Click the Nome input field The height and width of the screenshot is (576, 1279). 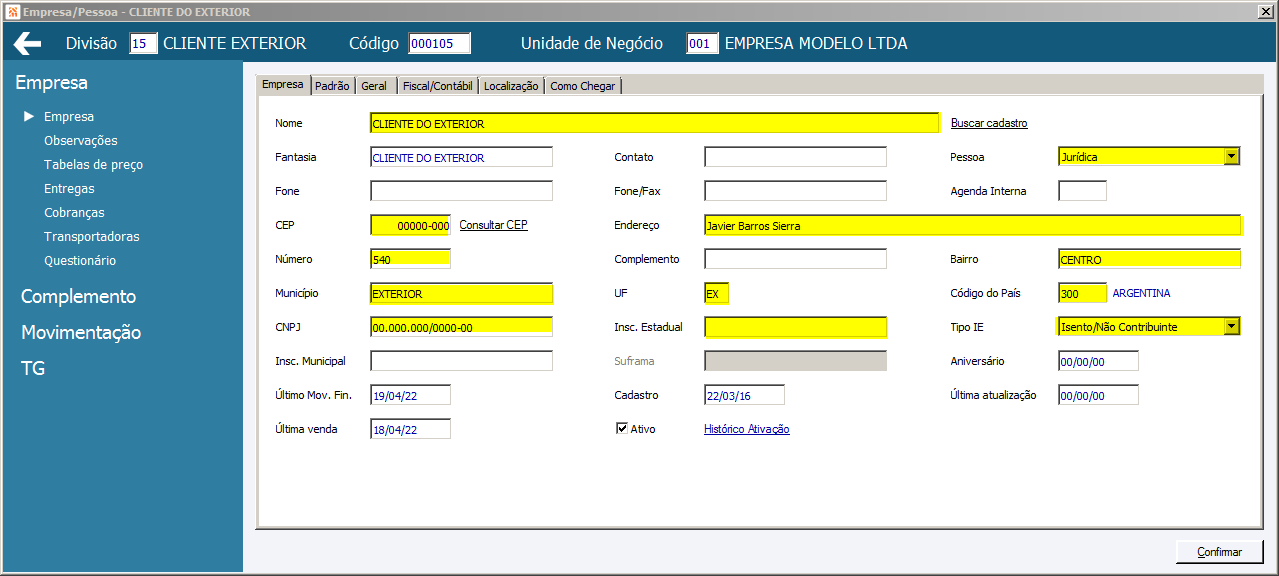pos(654,123)
